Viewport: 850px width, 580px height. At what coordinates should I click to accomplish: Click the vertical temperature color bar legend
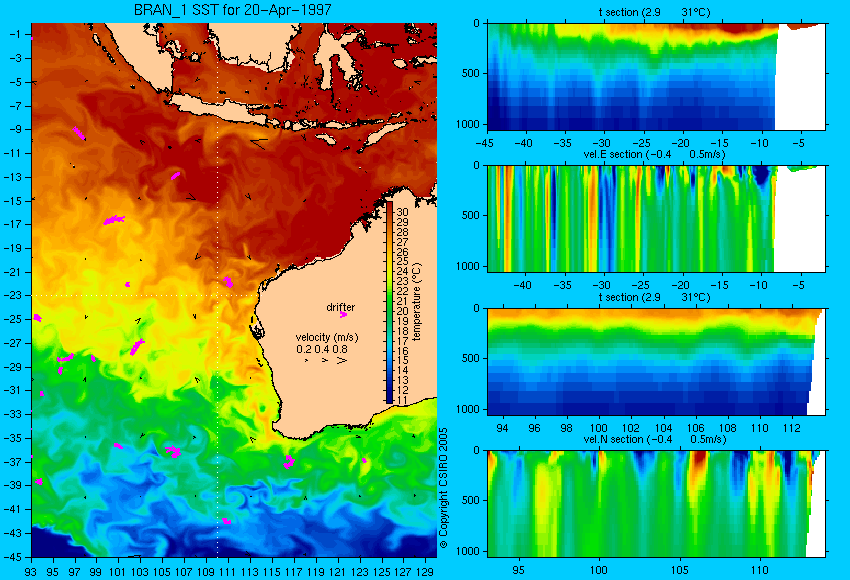click(389, 302)
